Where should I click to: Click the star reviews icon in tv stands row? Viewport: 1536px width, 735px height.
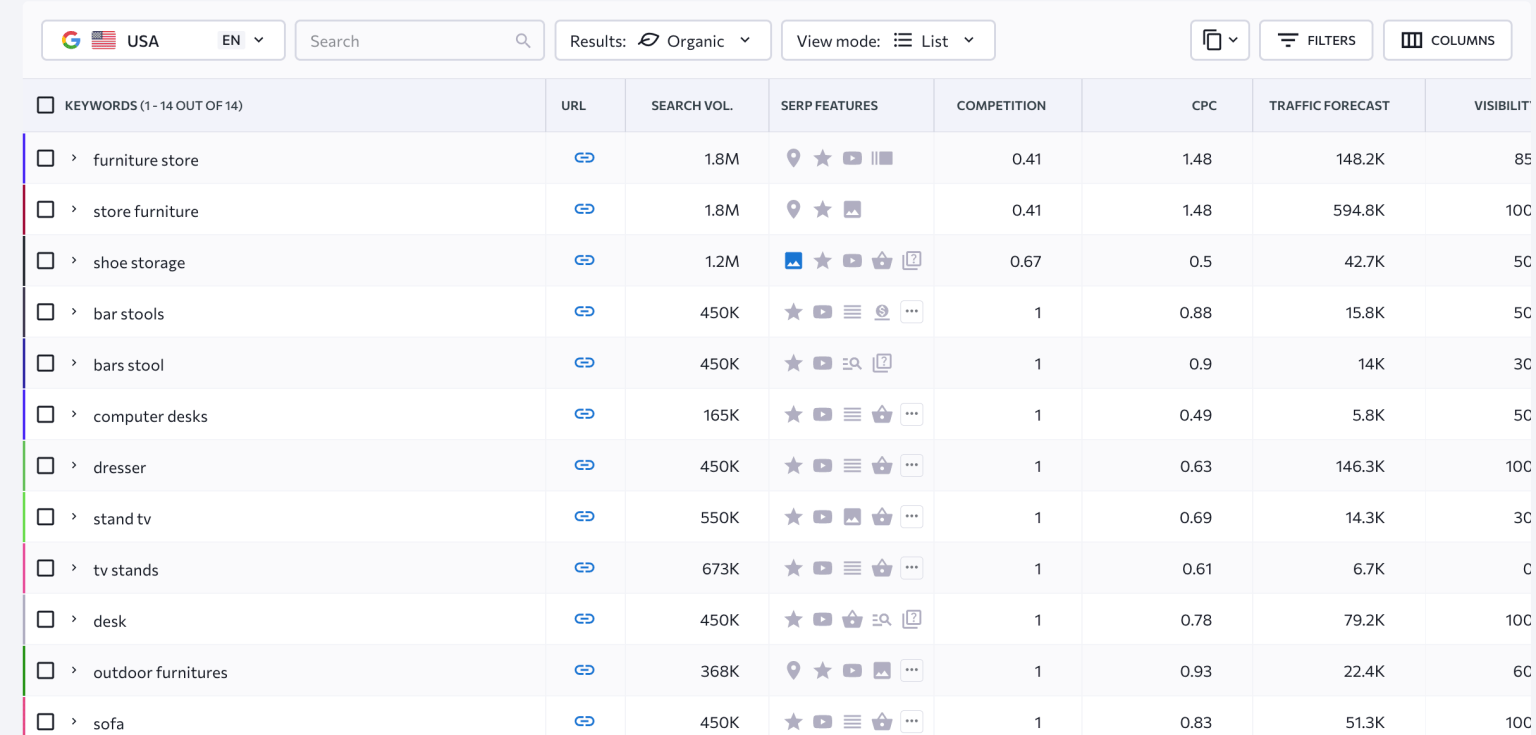793,568
